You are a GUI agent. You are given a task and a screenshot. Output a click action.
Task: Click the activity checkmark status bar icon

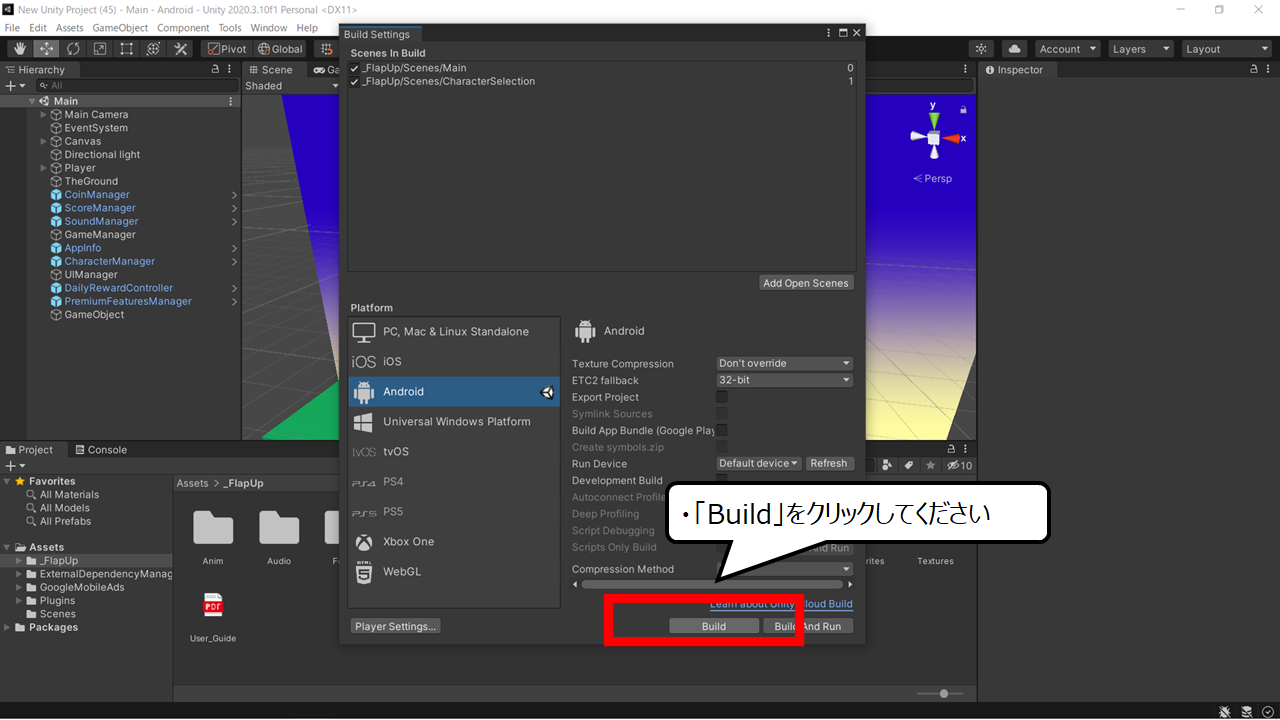click(1268, 711)
